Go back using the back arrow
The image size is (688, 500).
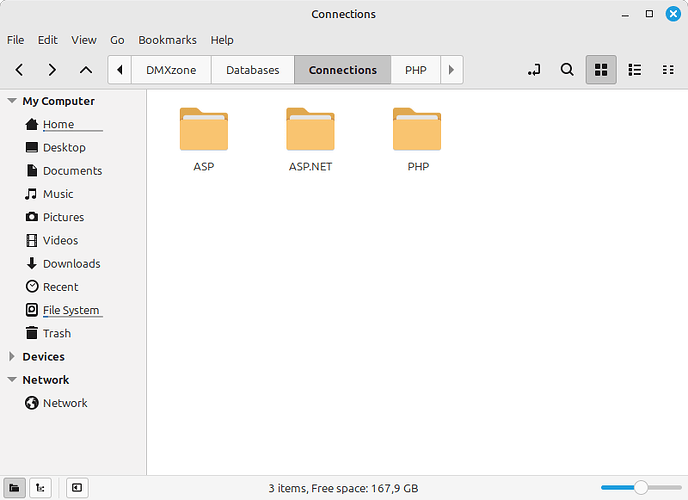click(x=19, y=70)
